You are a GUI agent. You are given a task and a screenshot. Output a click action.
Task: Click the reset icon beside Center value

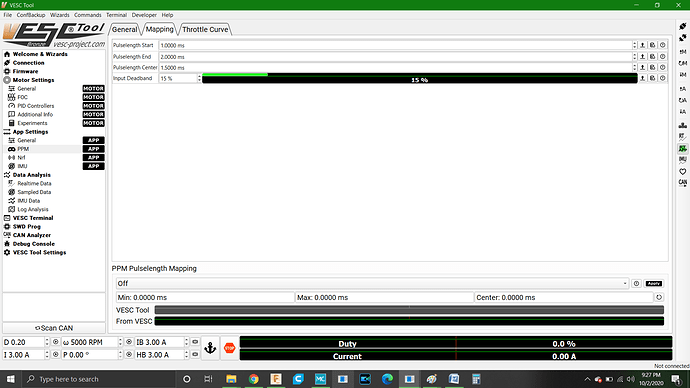[659, 297]
